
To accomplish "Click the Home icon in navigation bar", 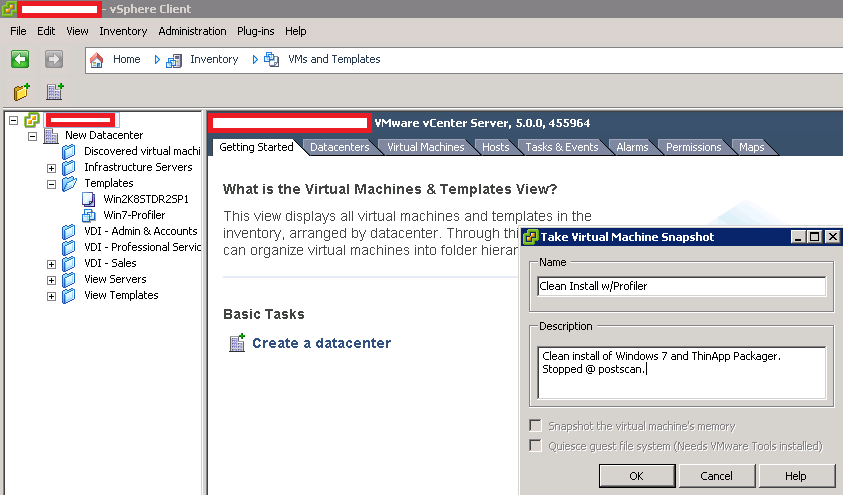I will [97, 59].
